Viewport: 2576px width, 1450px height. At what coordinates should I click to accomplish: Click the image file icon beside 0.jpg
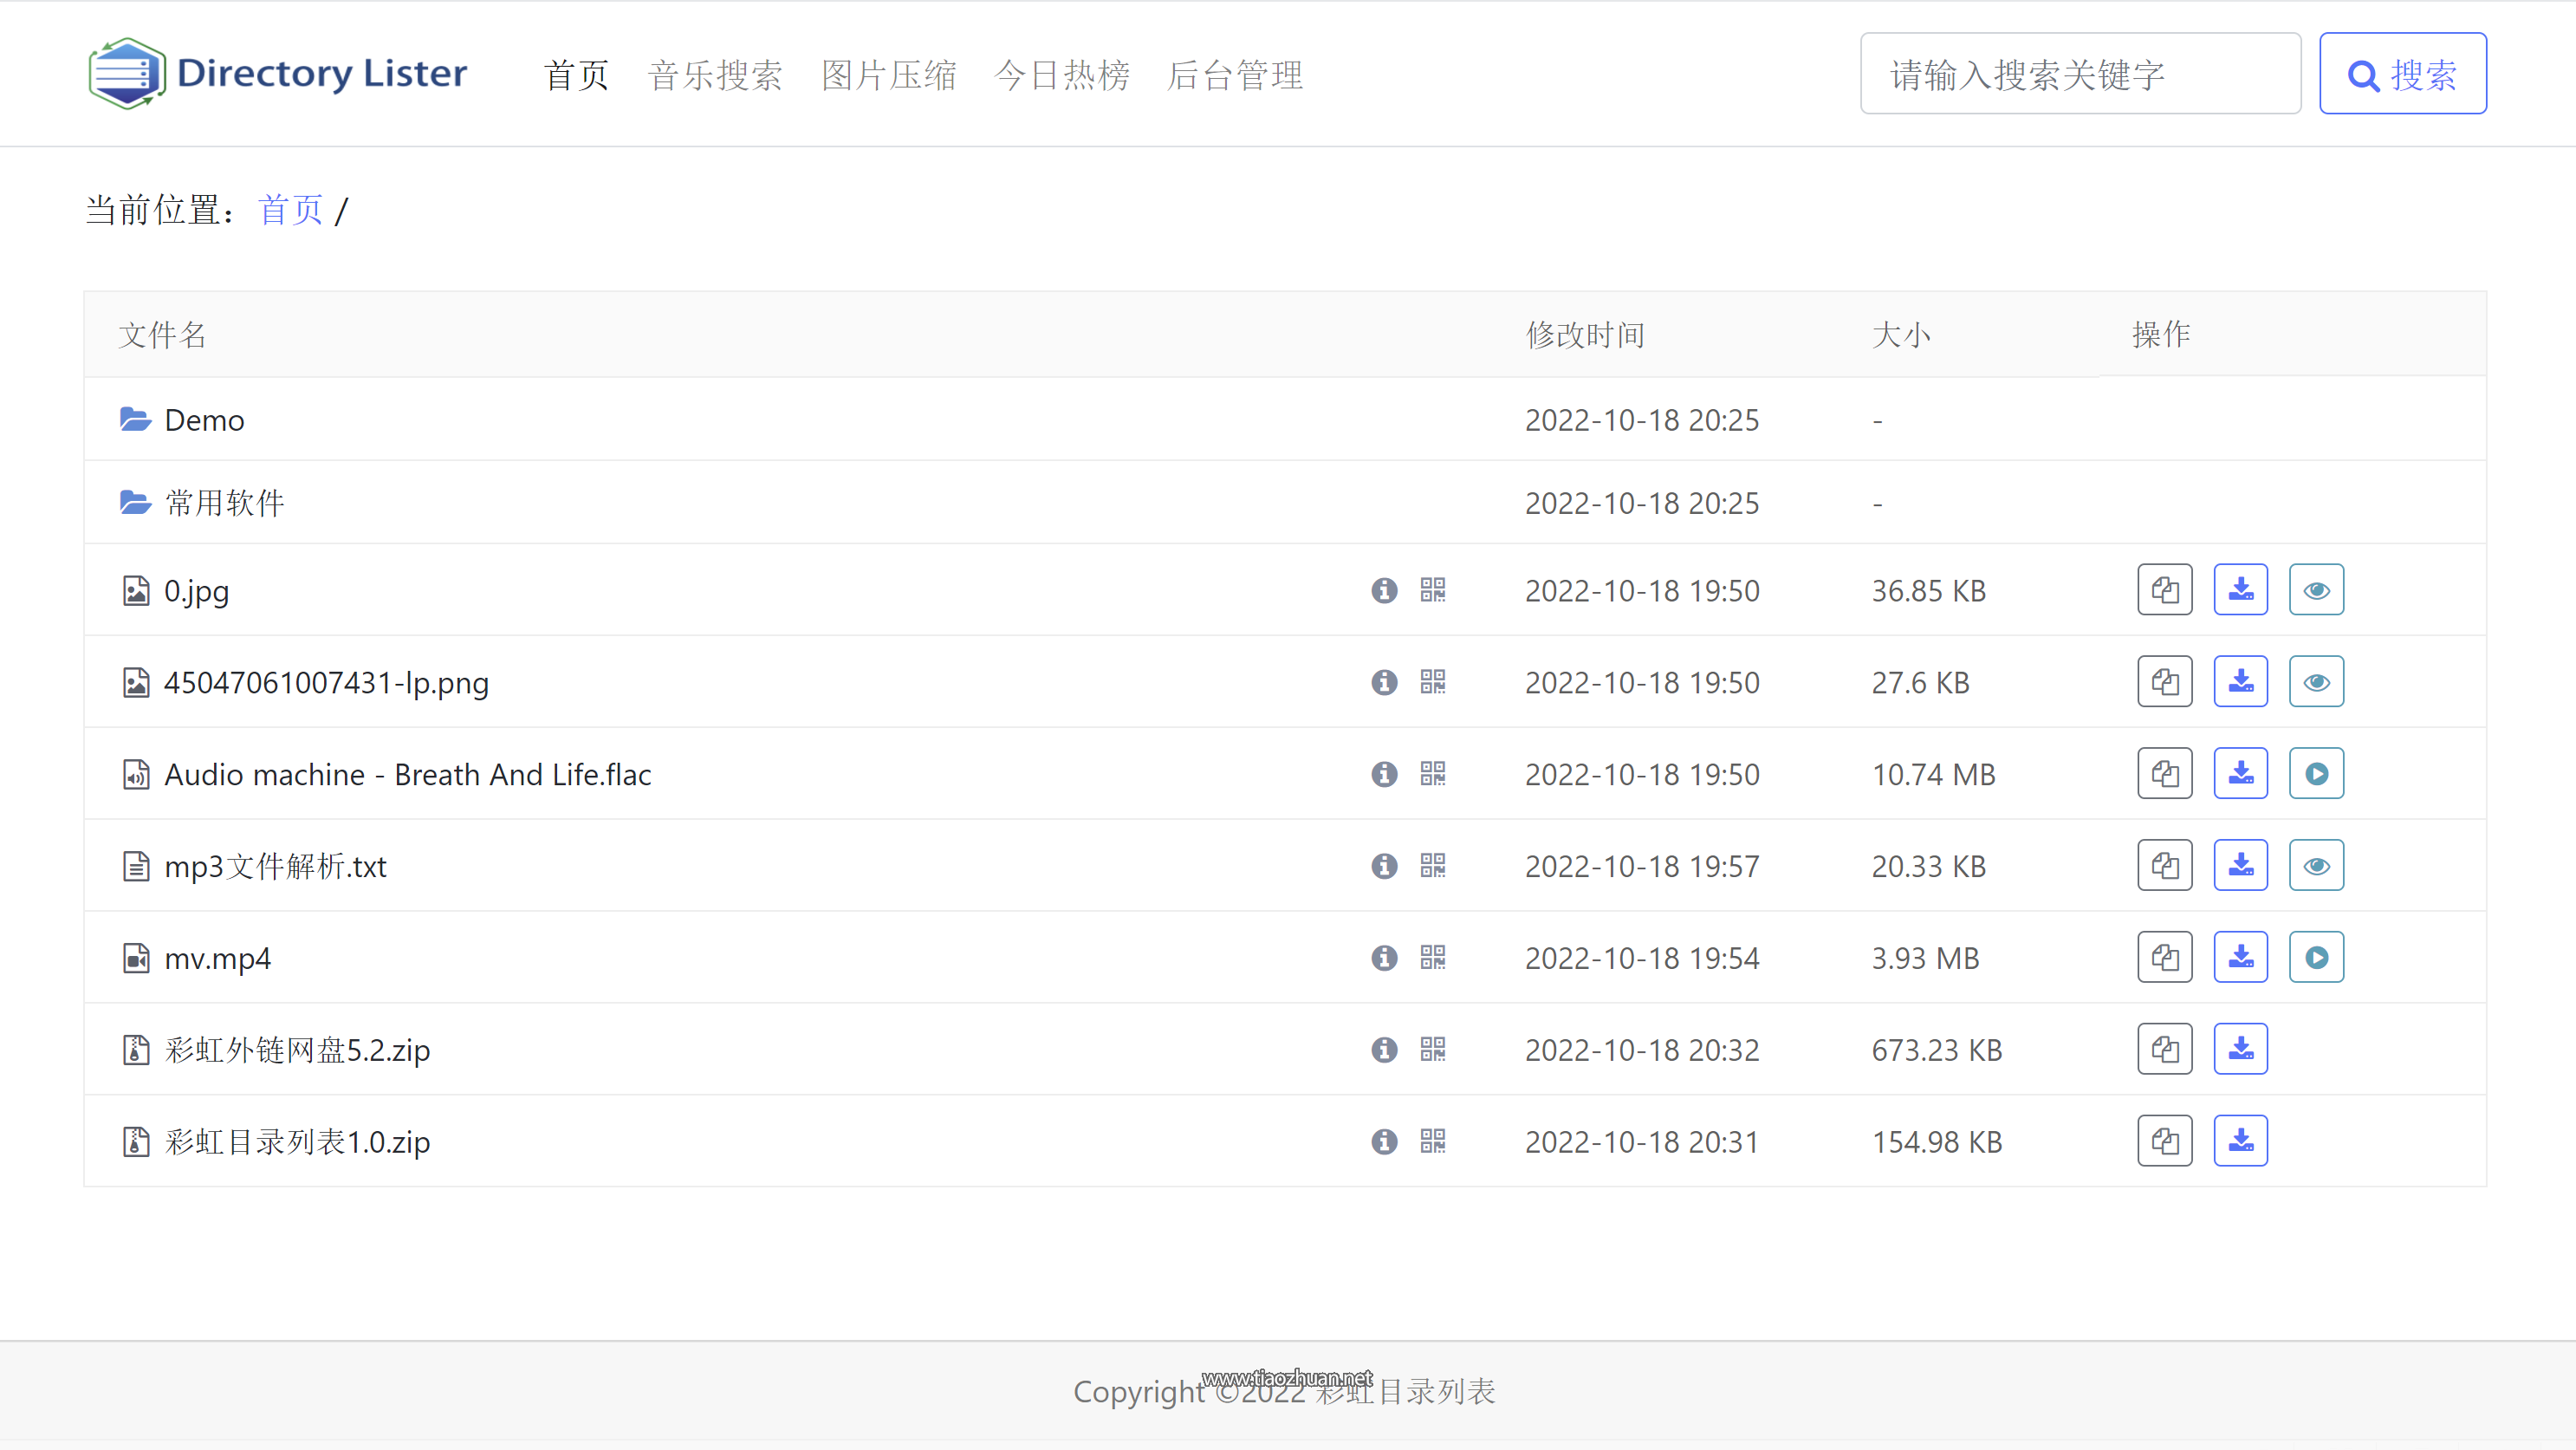coord(136,591)
